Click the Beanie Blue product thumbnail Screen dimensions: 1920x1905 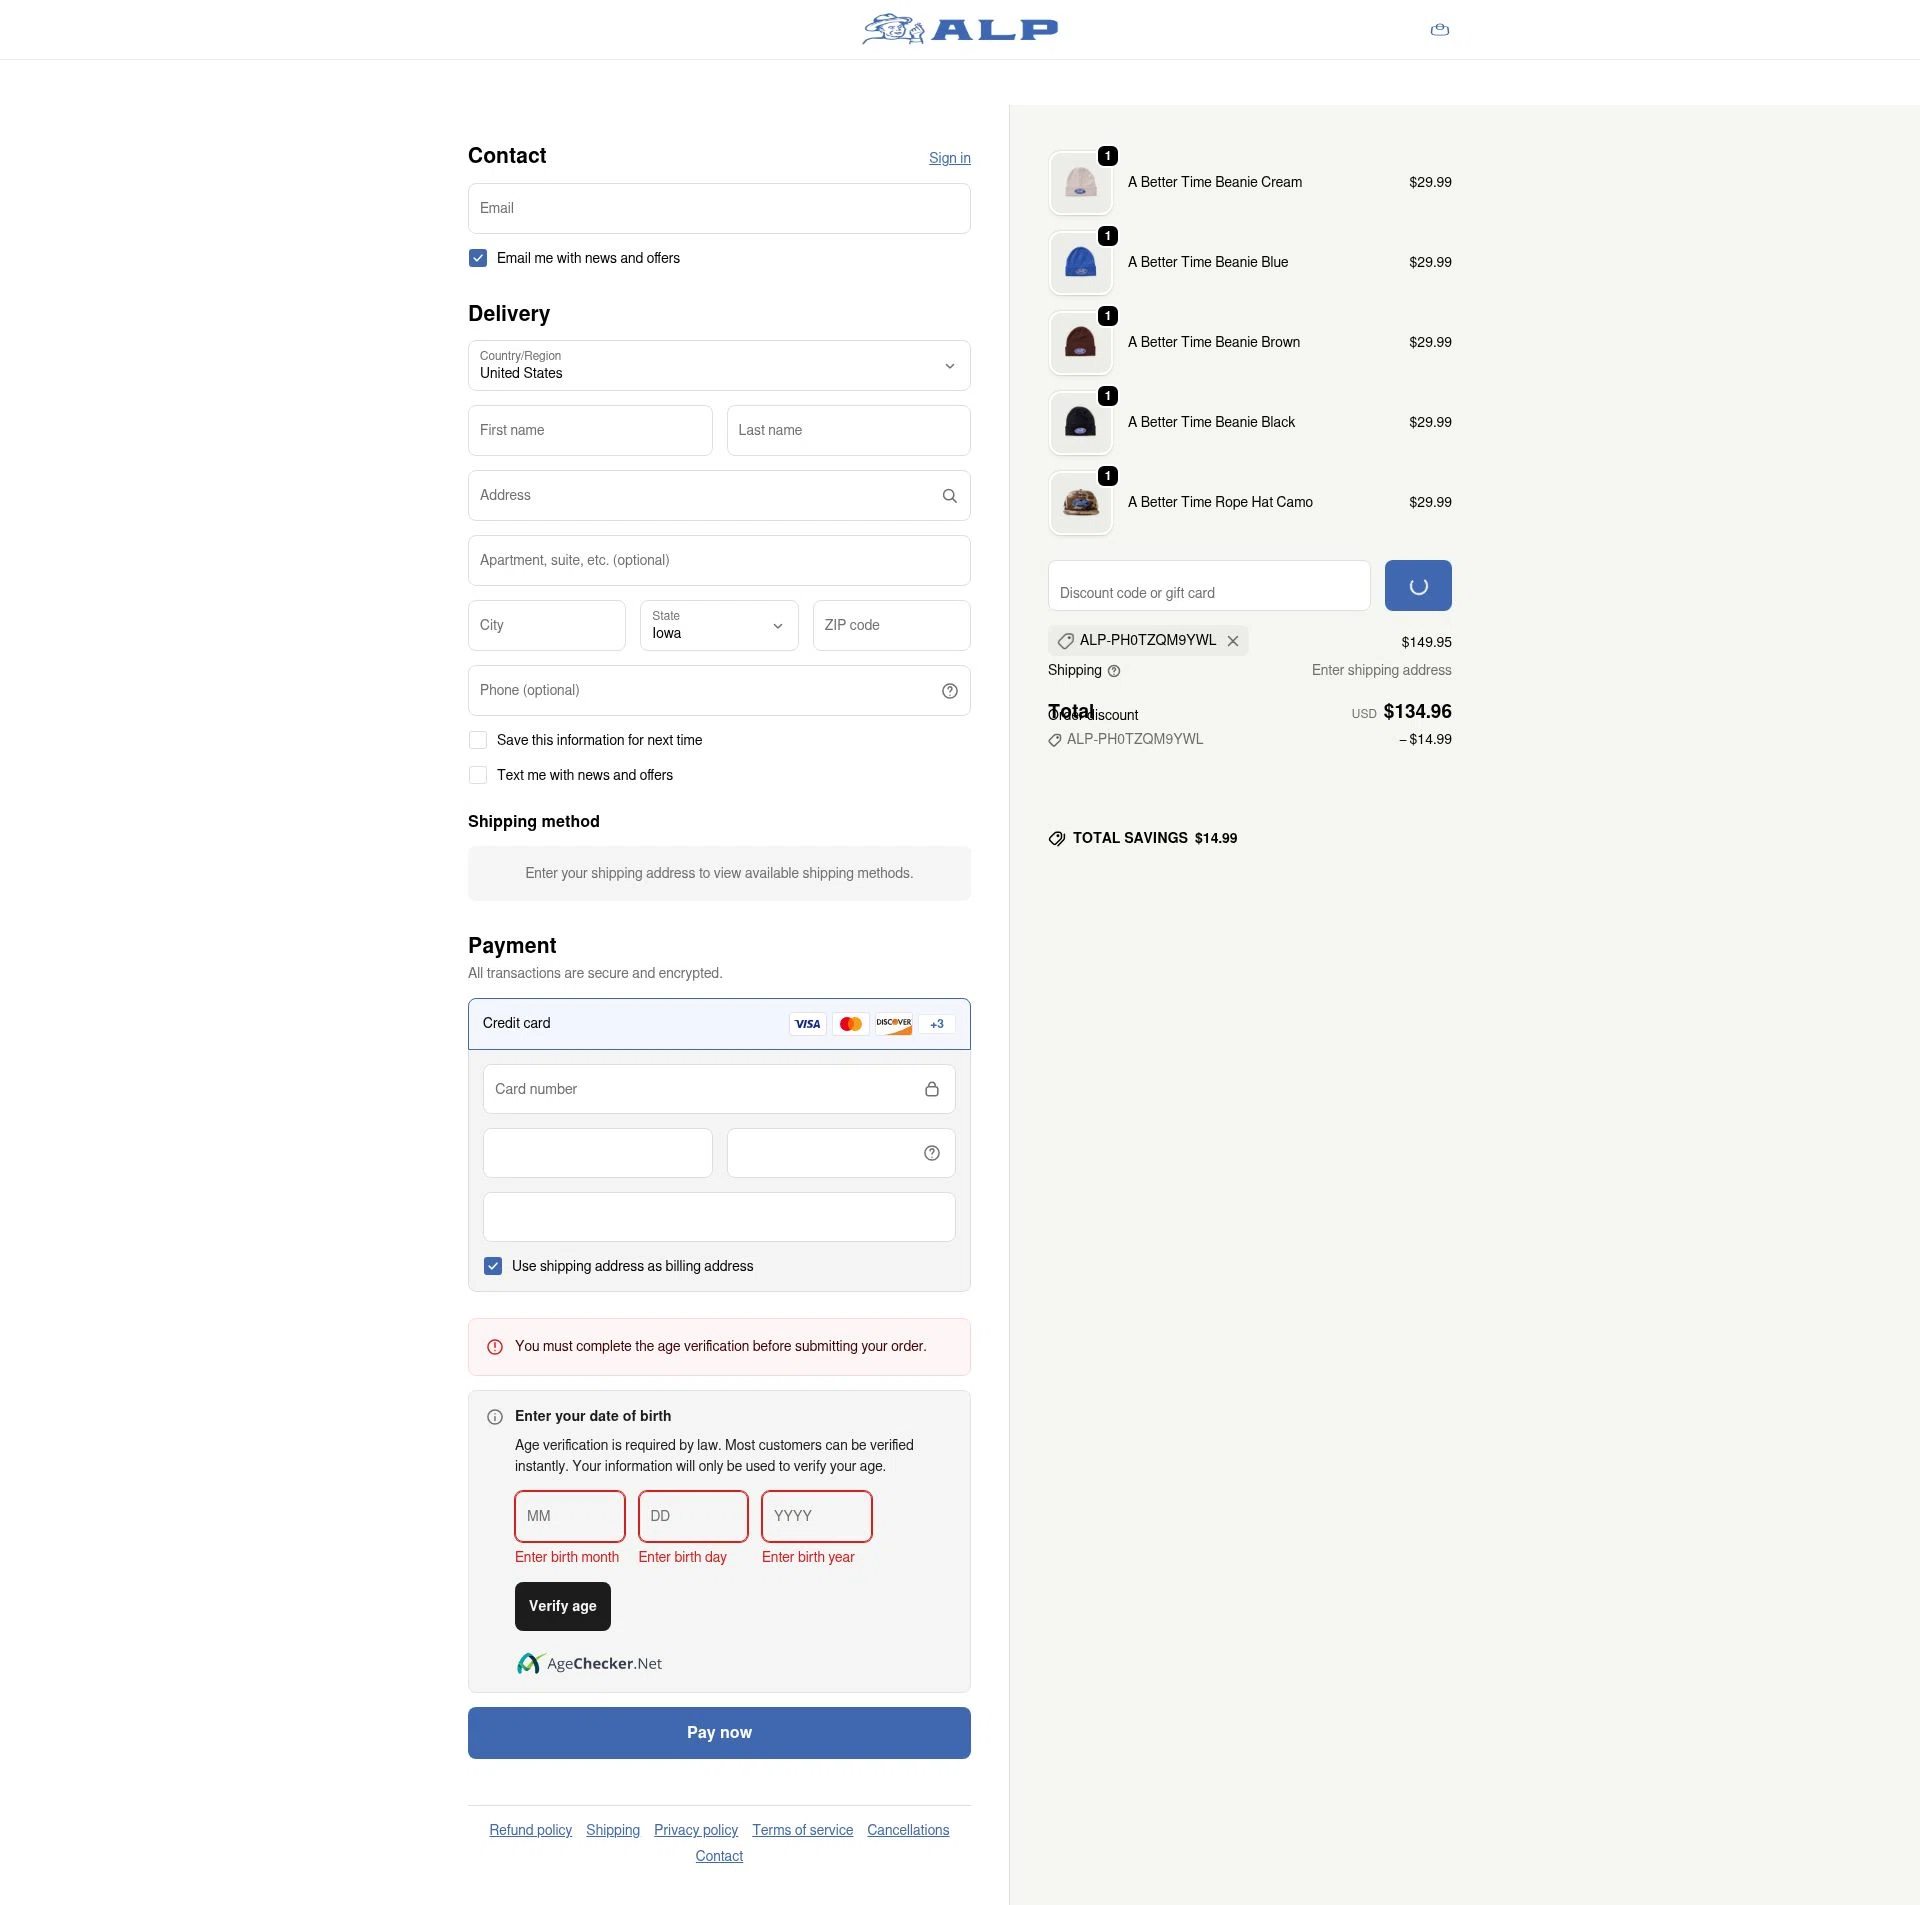[x=1080, y=263]
